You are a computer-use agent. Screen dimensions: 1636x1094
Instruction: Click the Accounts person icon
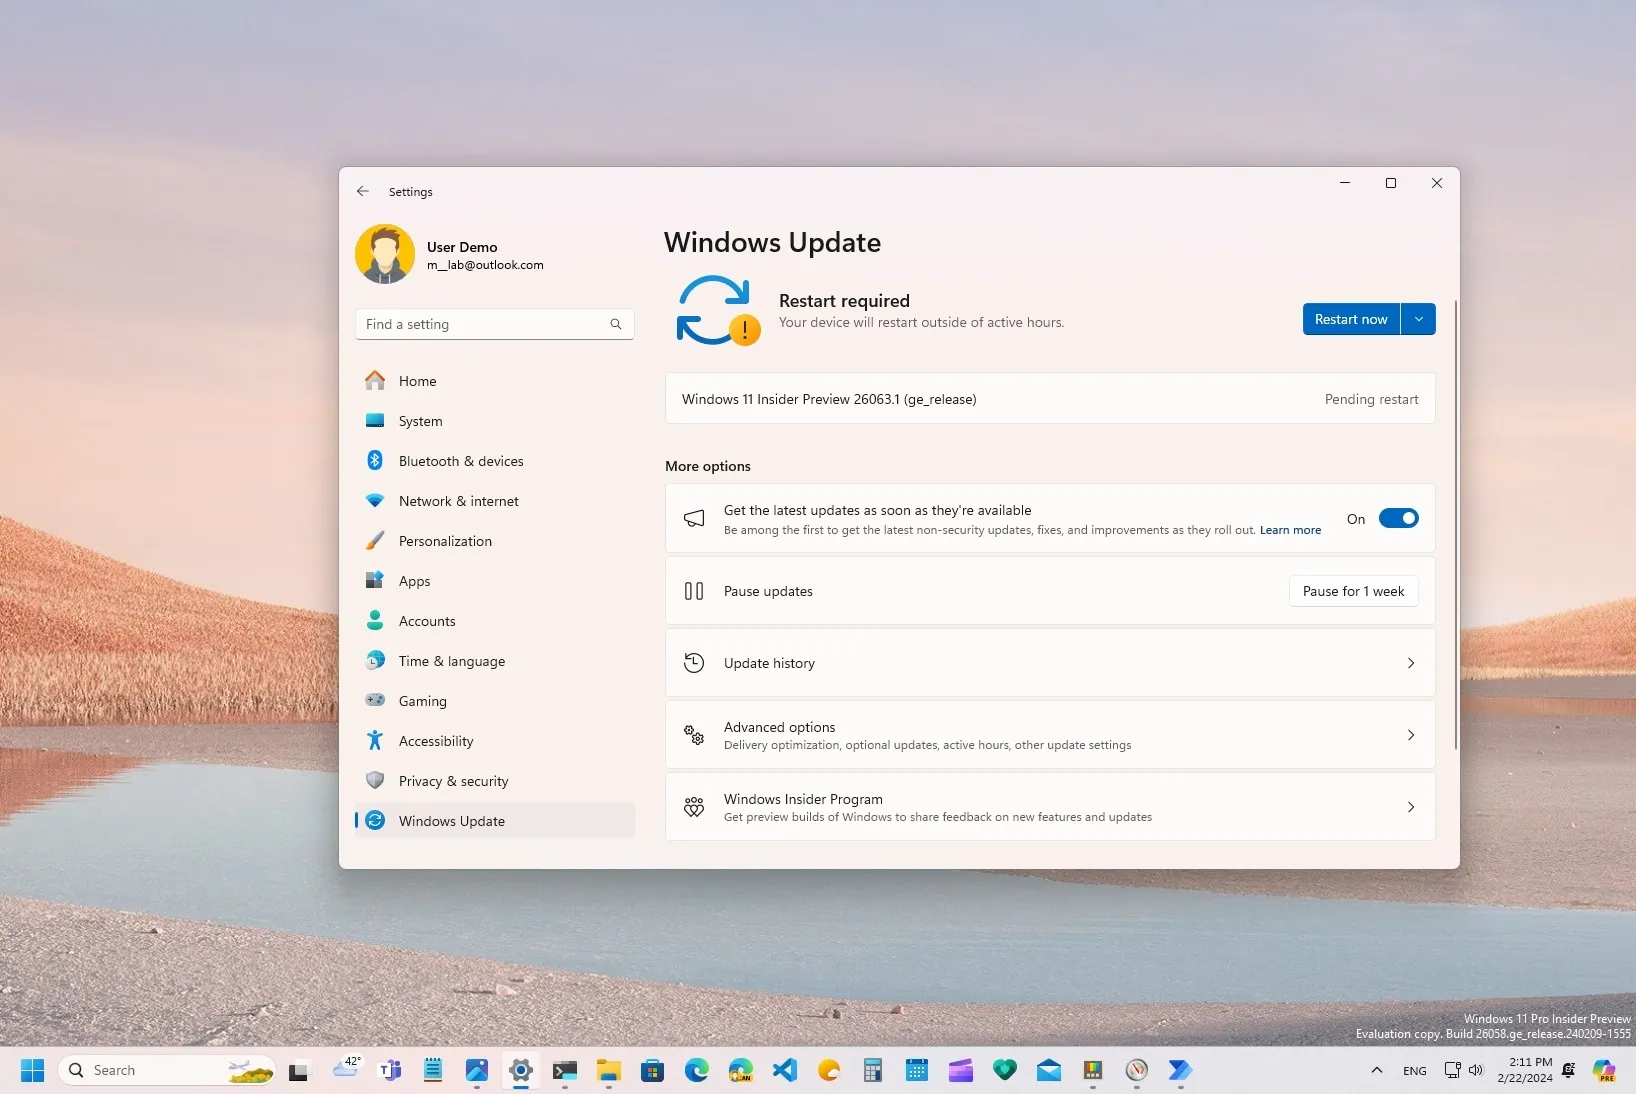[375, 620]
